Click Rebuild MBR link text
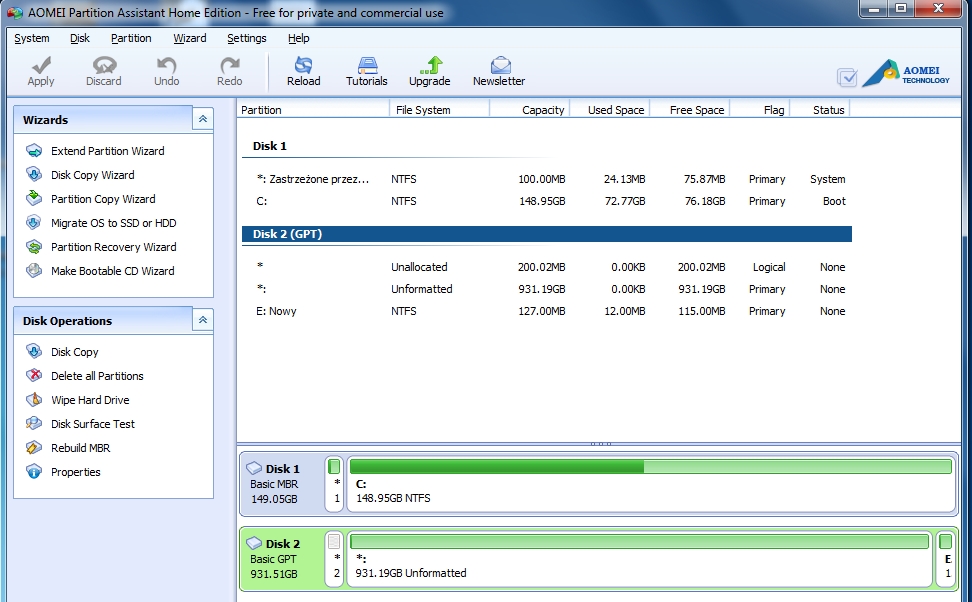 (81, 448)
